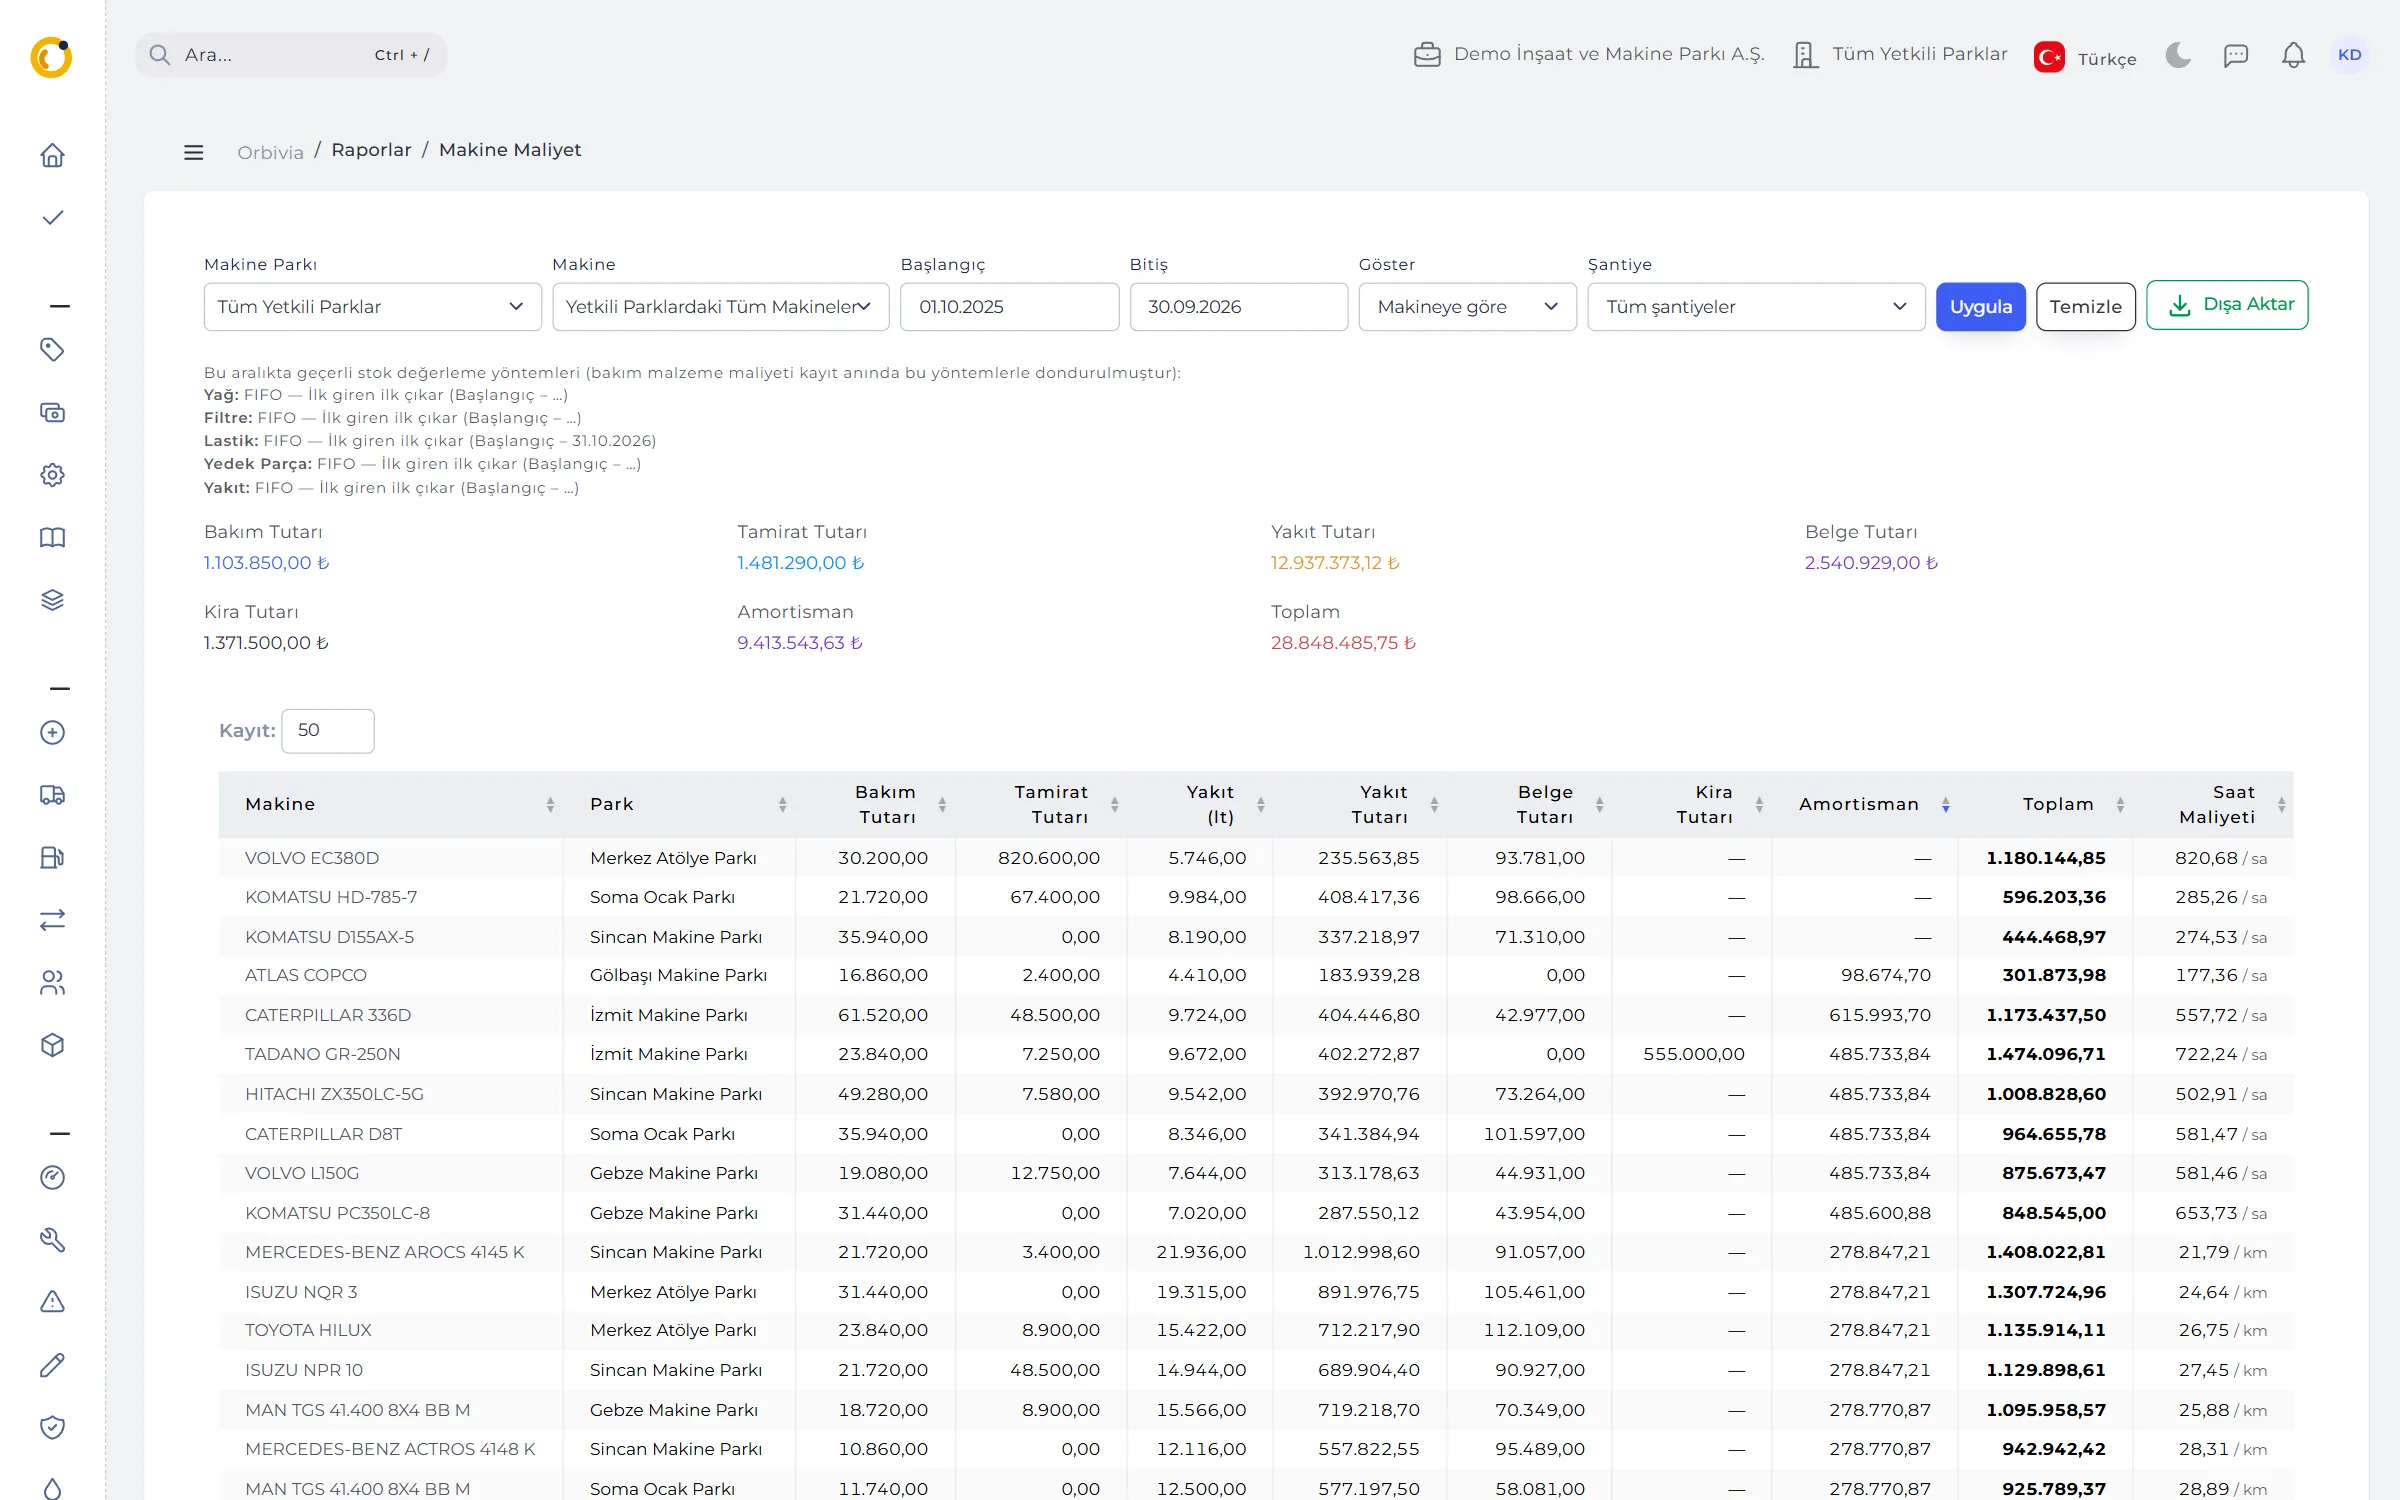Click the transfer arrows icon in sidebar
2400x1500 pixels.
(52, 920)
